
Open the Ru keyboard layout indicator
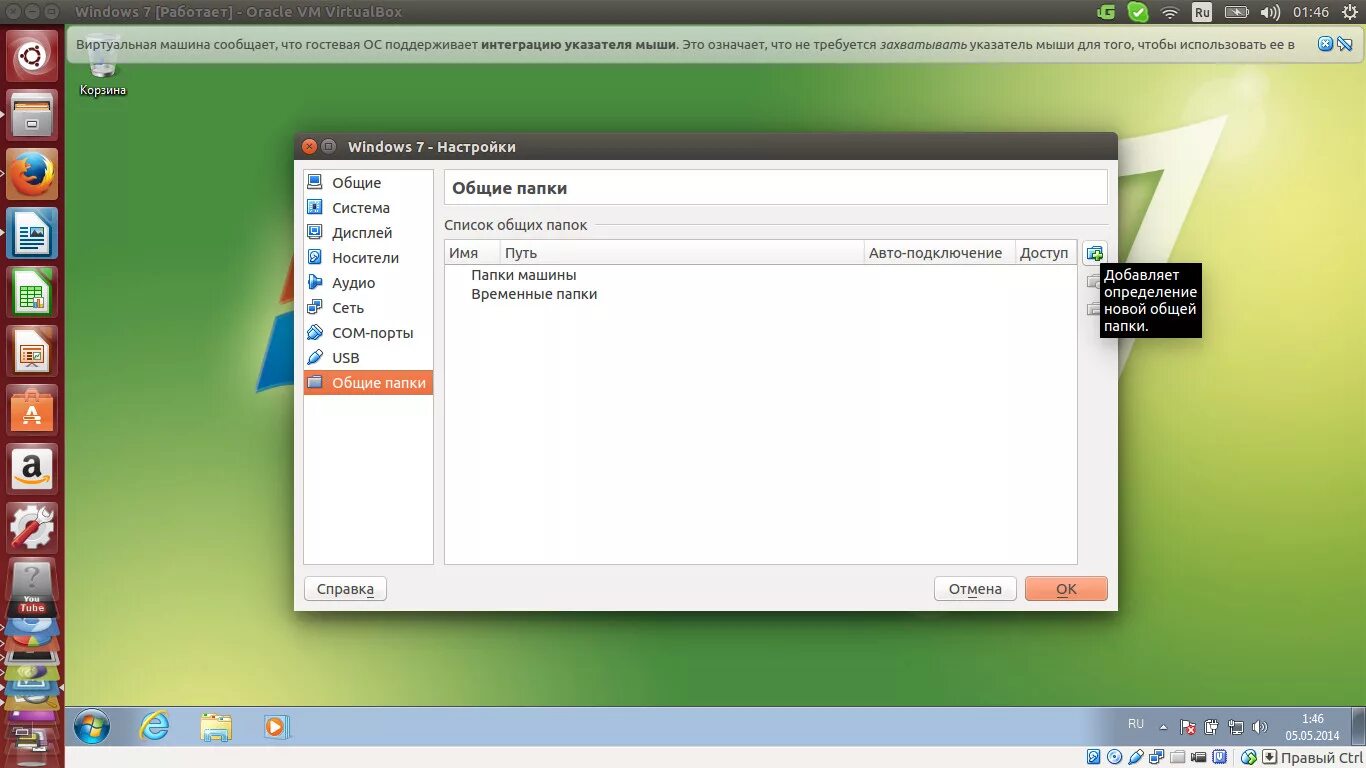[1202, 12]
